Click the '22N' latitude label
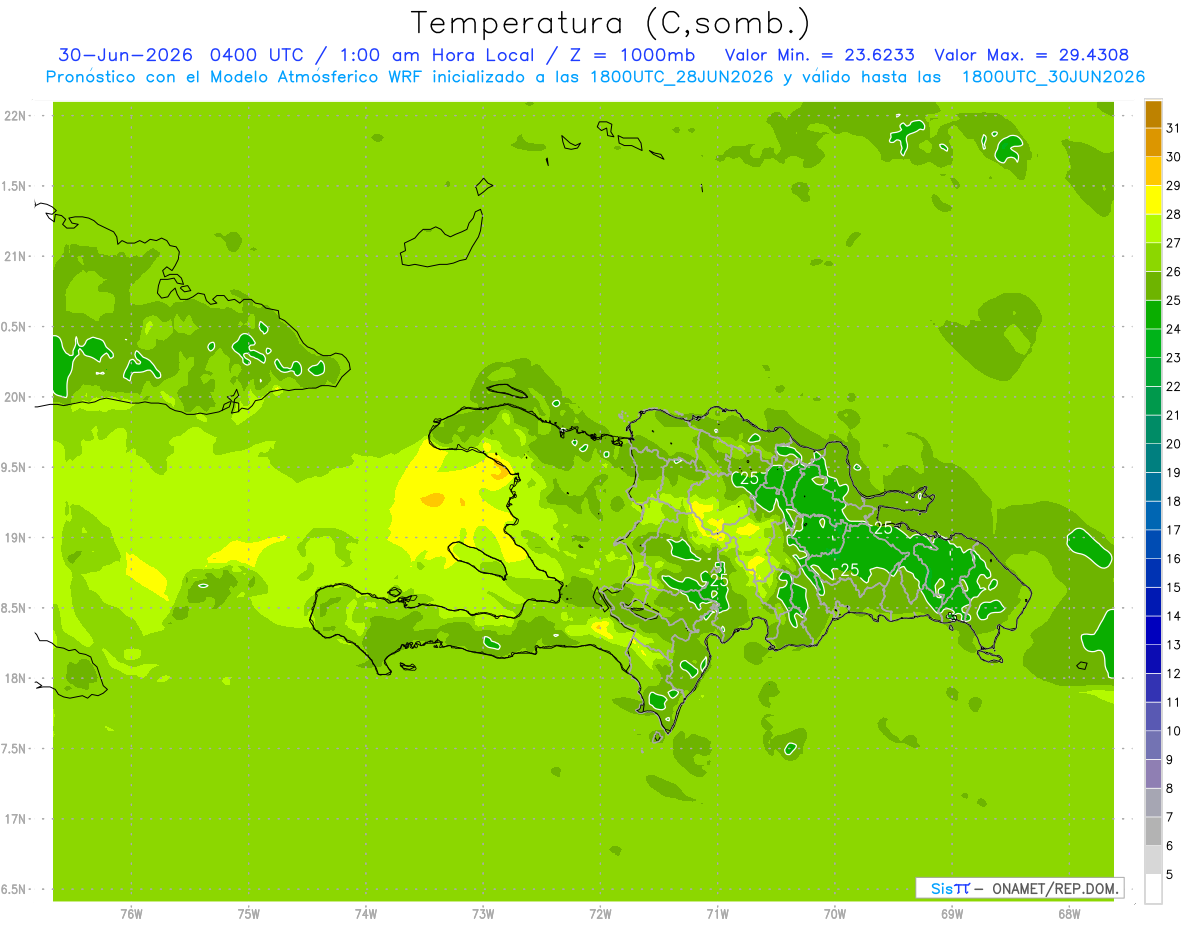Image resolution: width=1200 pixels, height=927 pixels. click(15, 116)
